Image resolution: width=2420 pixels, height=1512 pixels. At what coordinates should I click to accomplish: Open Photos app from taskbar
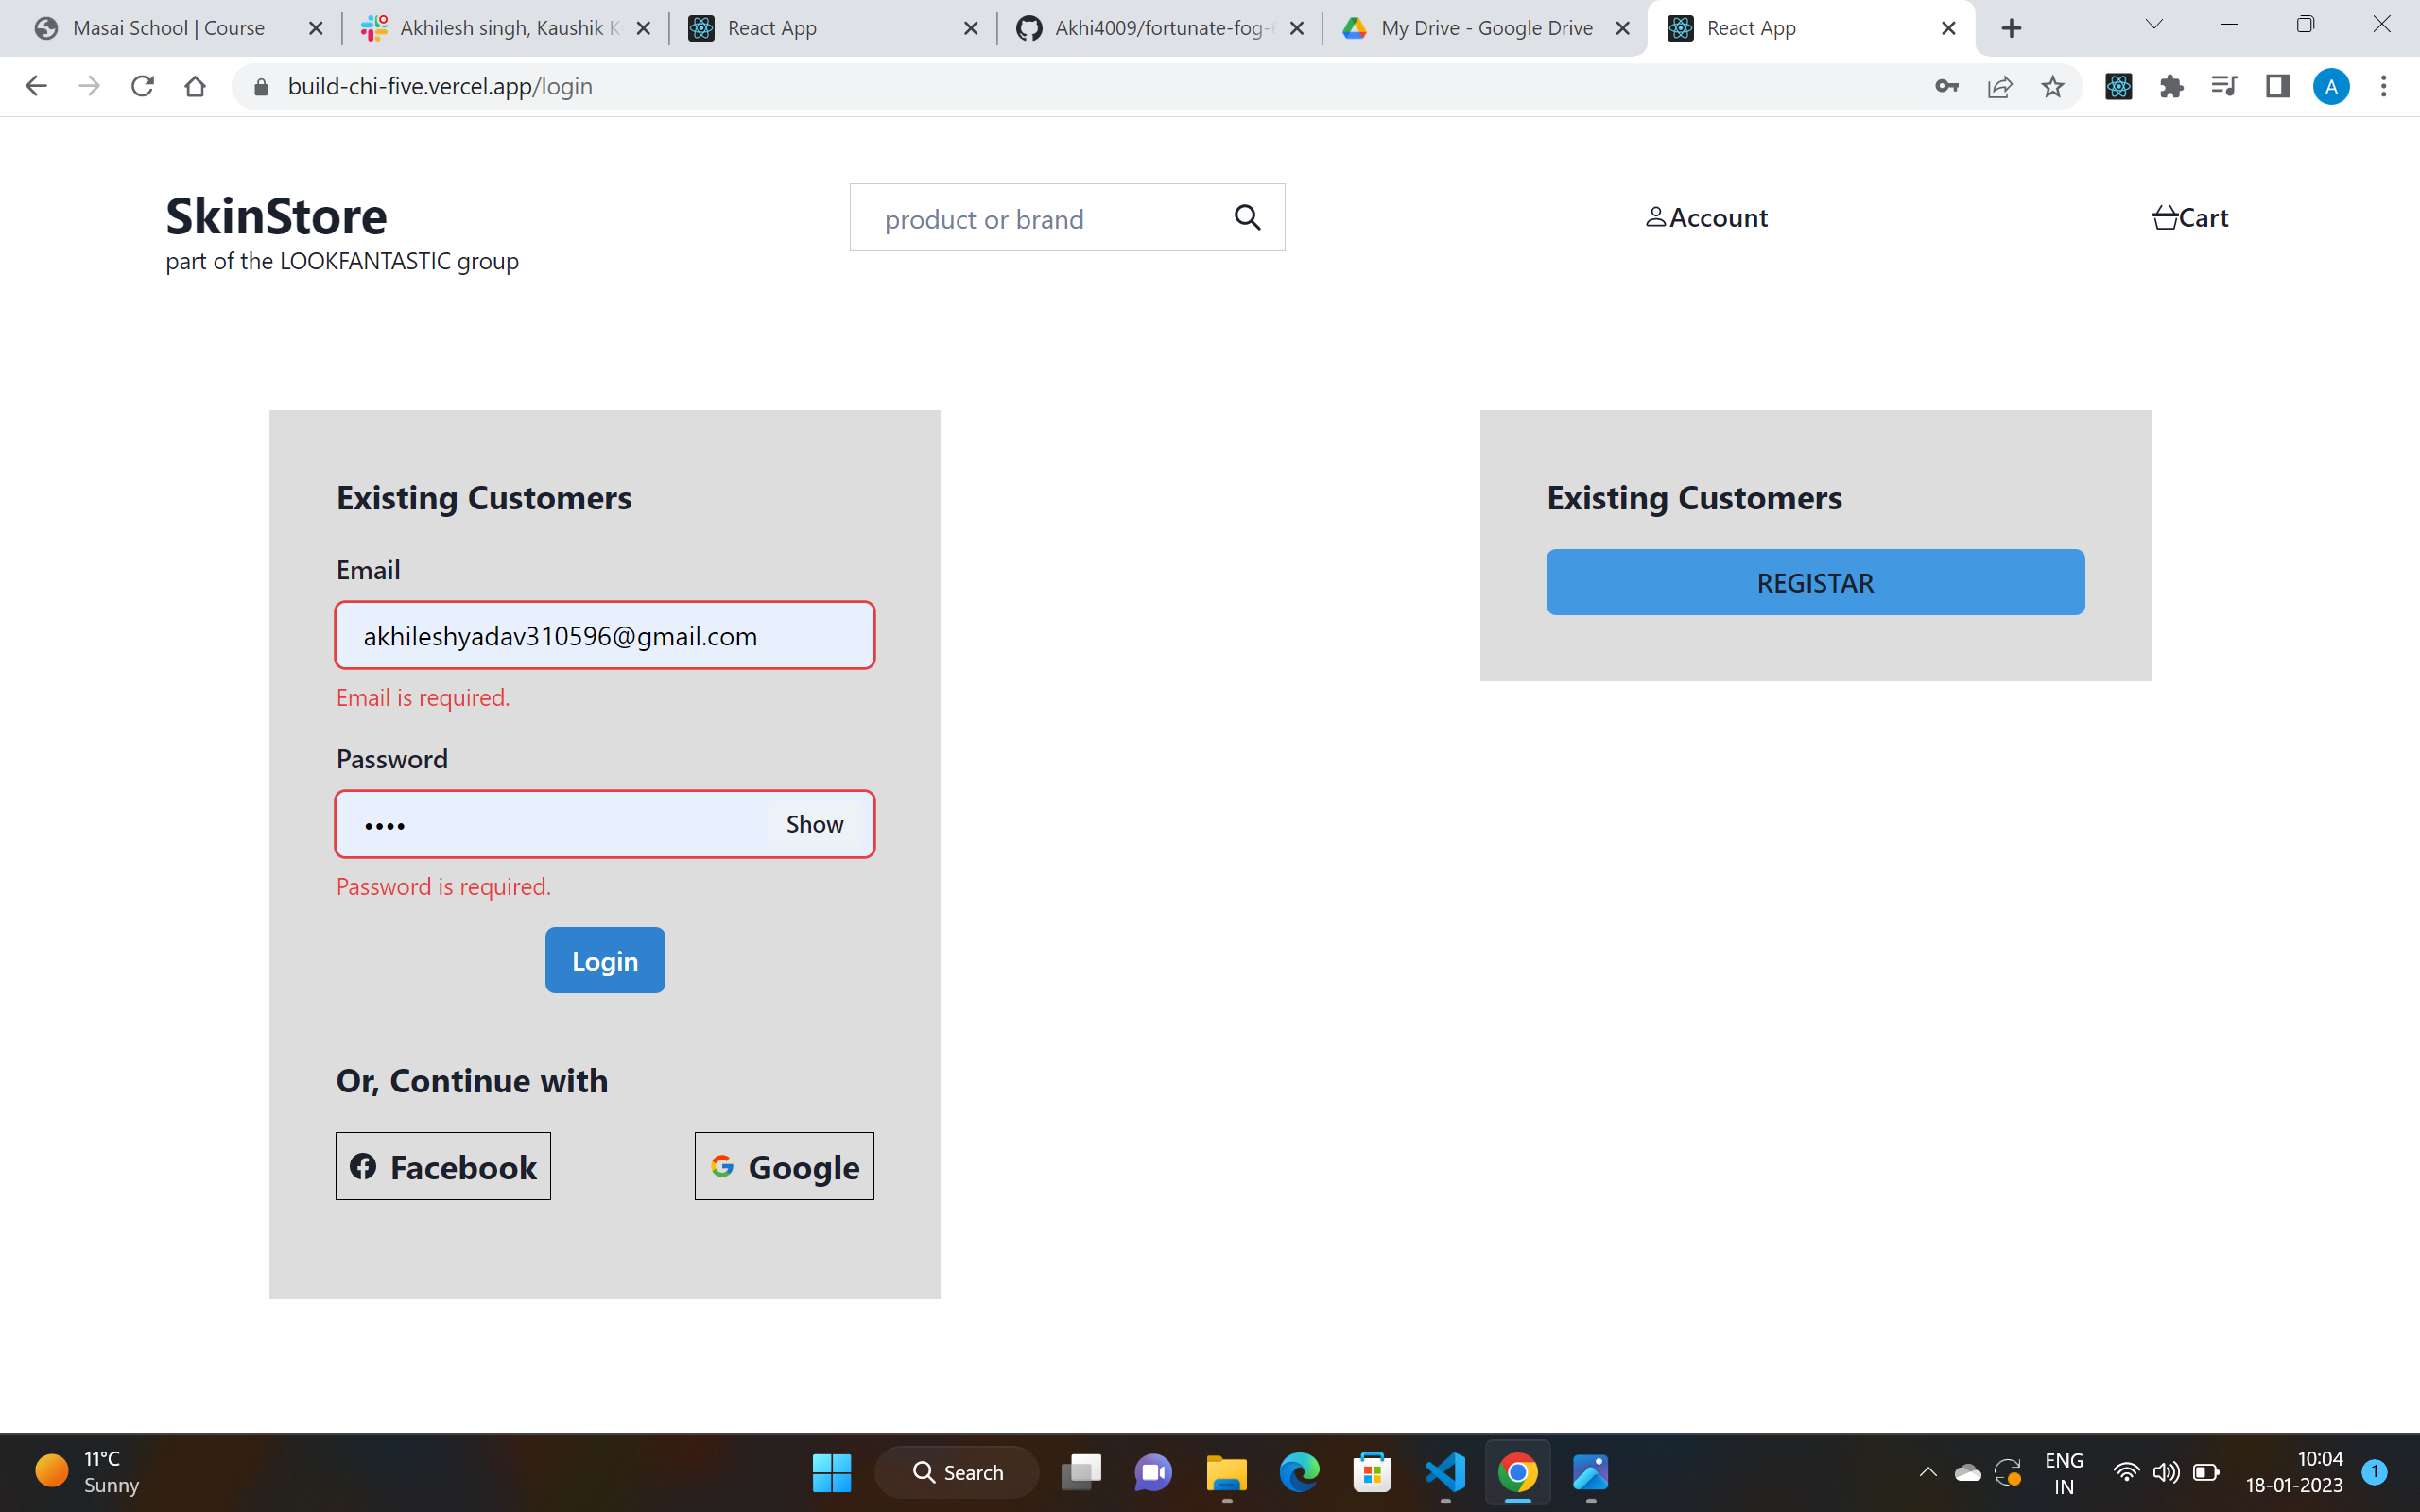1590,1472
